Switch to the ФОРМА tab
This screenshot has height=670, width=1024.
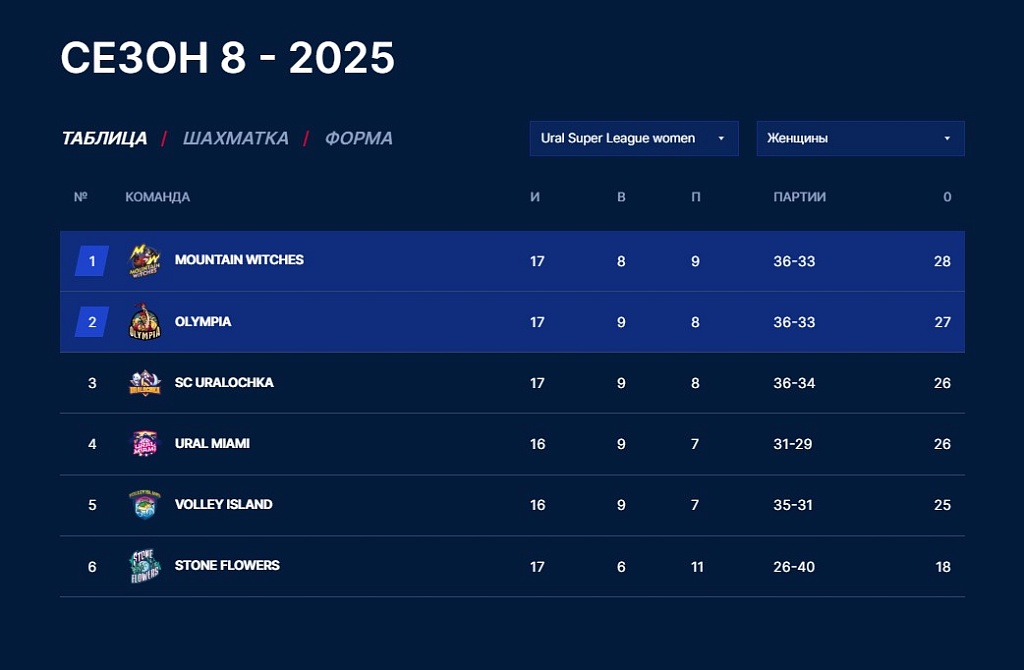pyautogui.click(x=359, y=138)
